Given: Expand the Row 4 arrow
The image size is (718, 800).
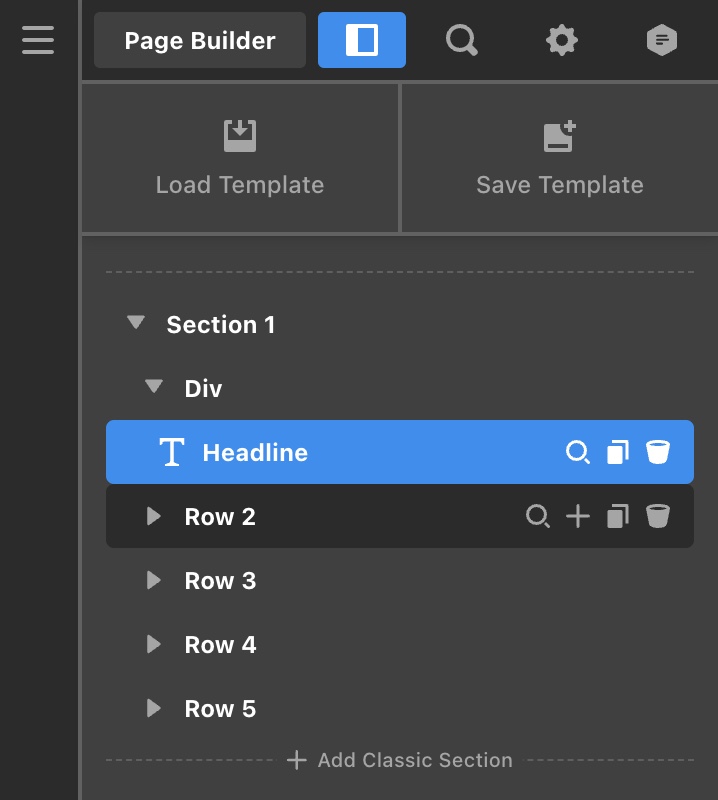Looking at the screenshot, I should [x=153, y=644].
